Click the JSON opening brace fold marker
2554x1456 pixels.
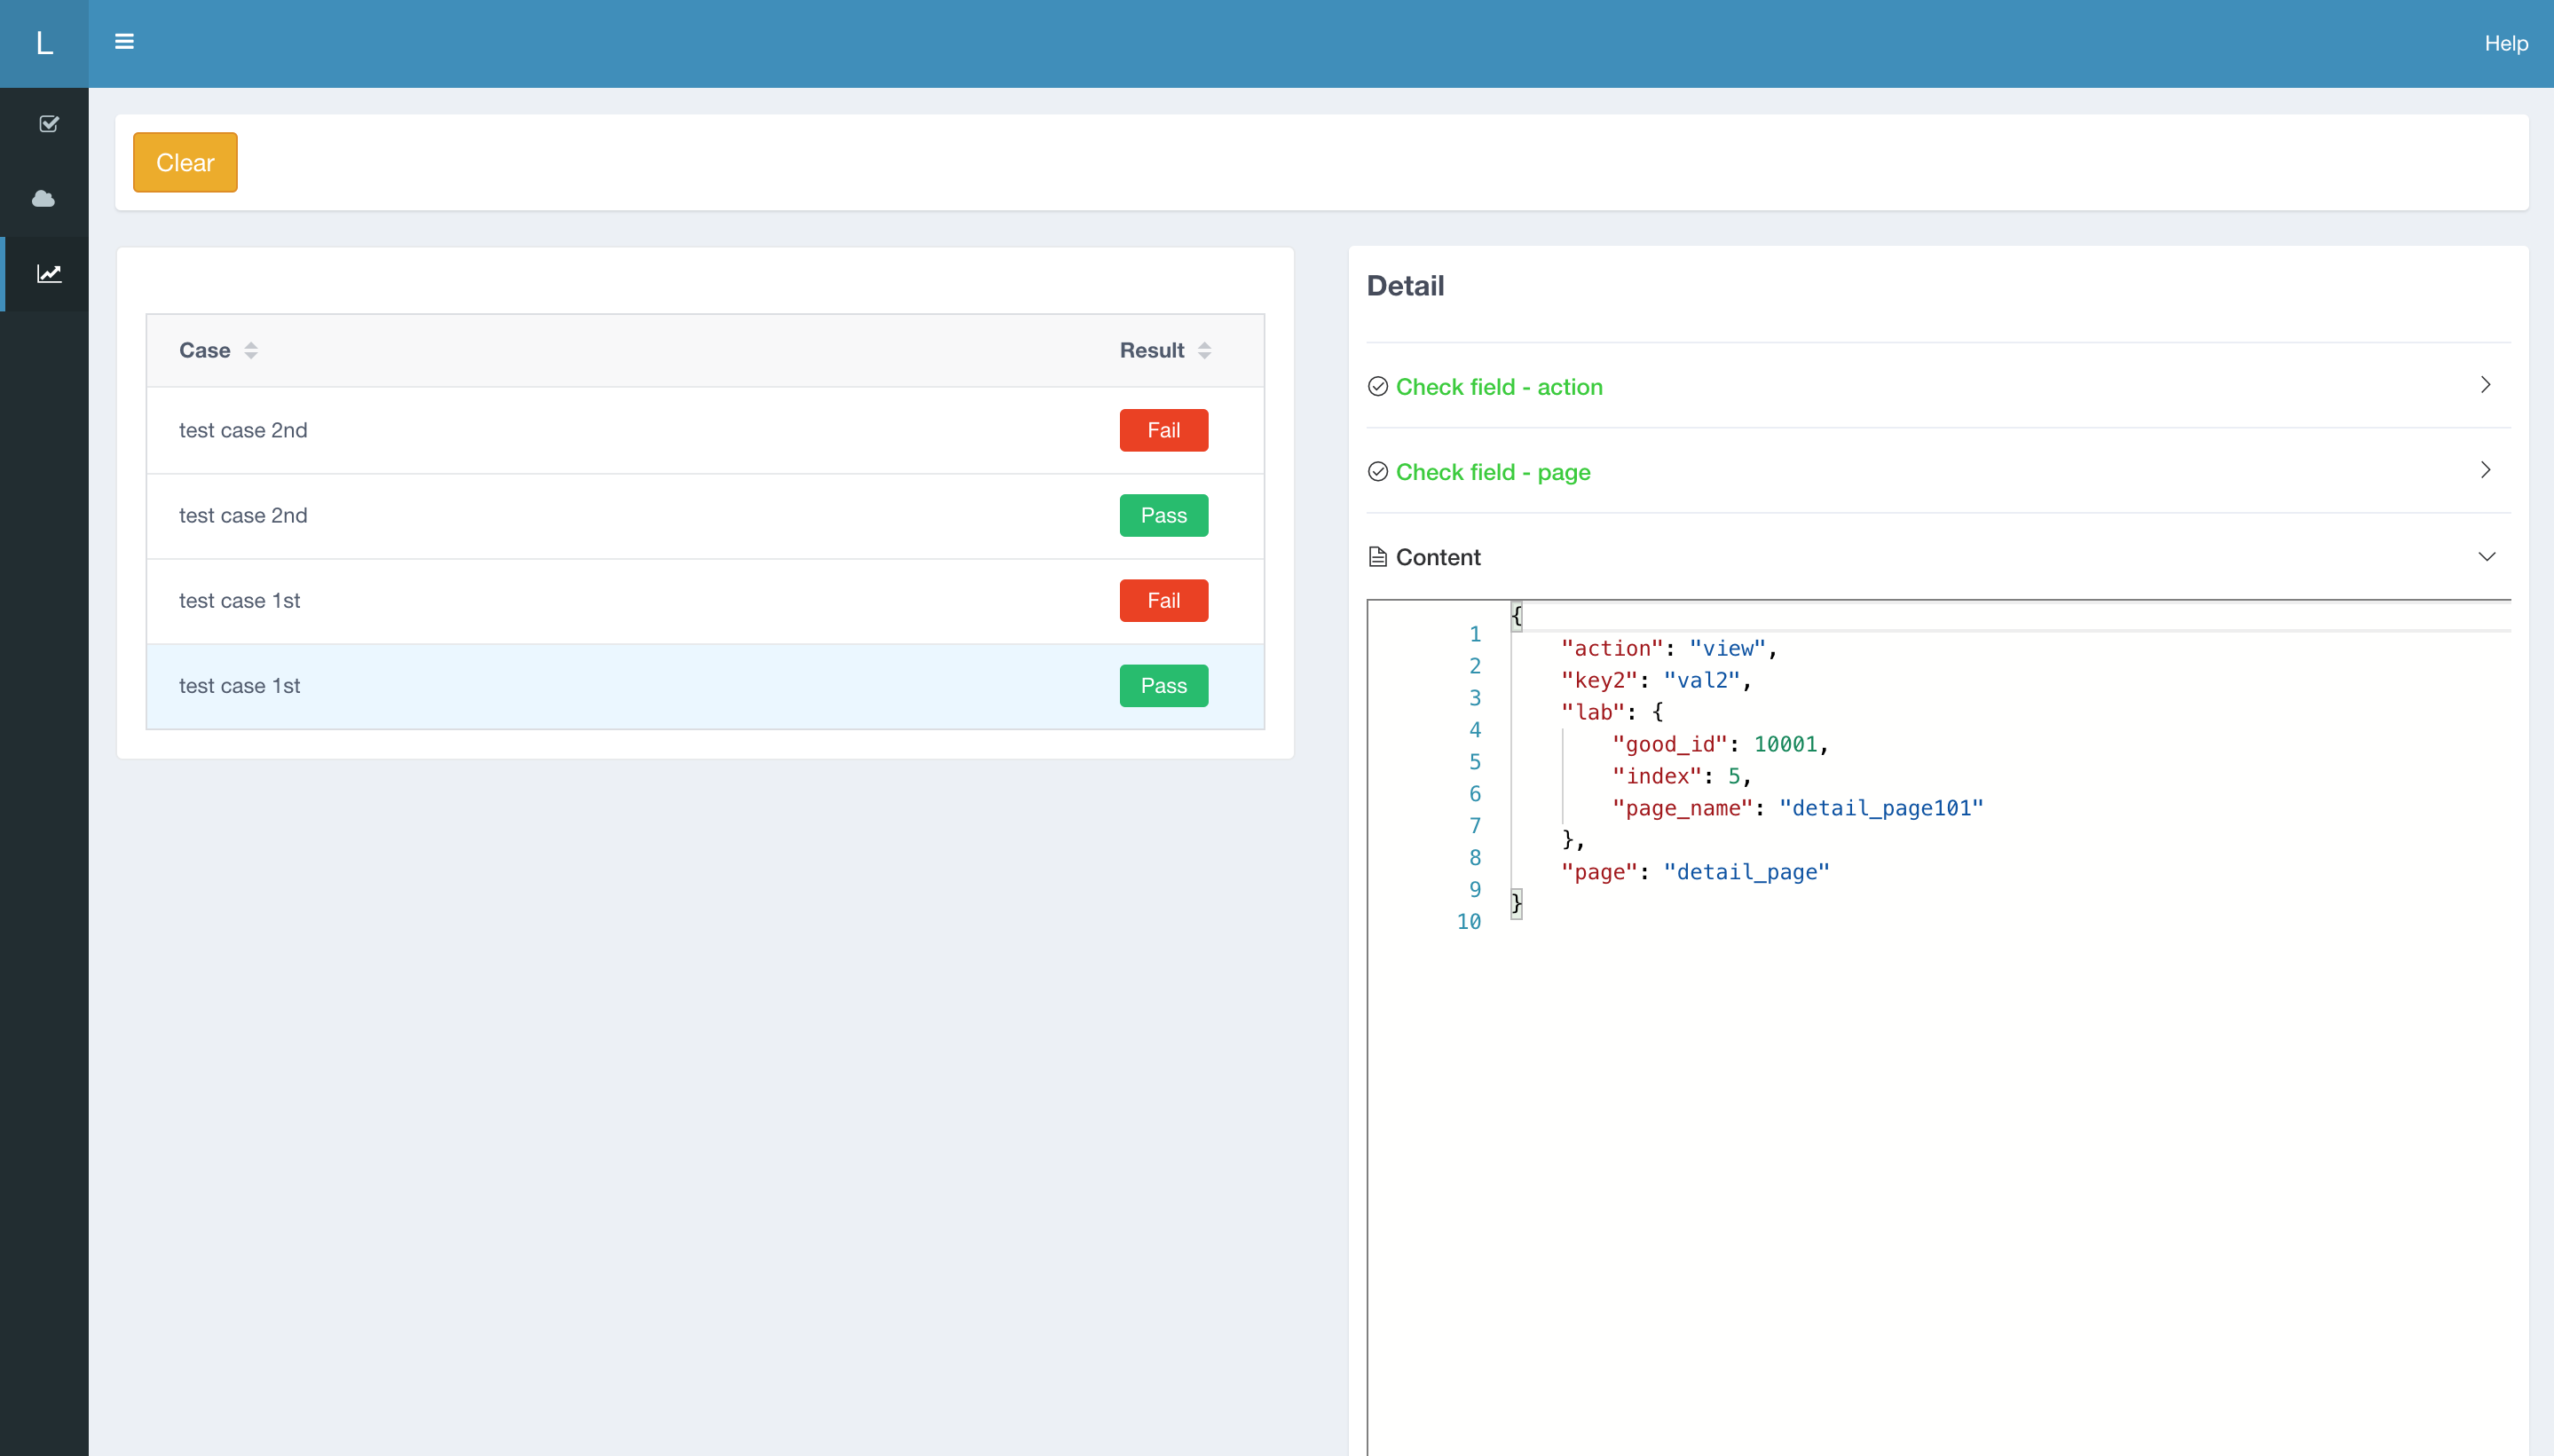[x=1516, y=615]
